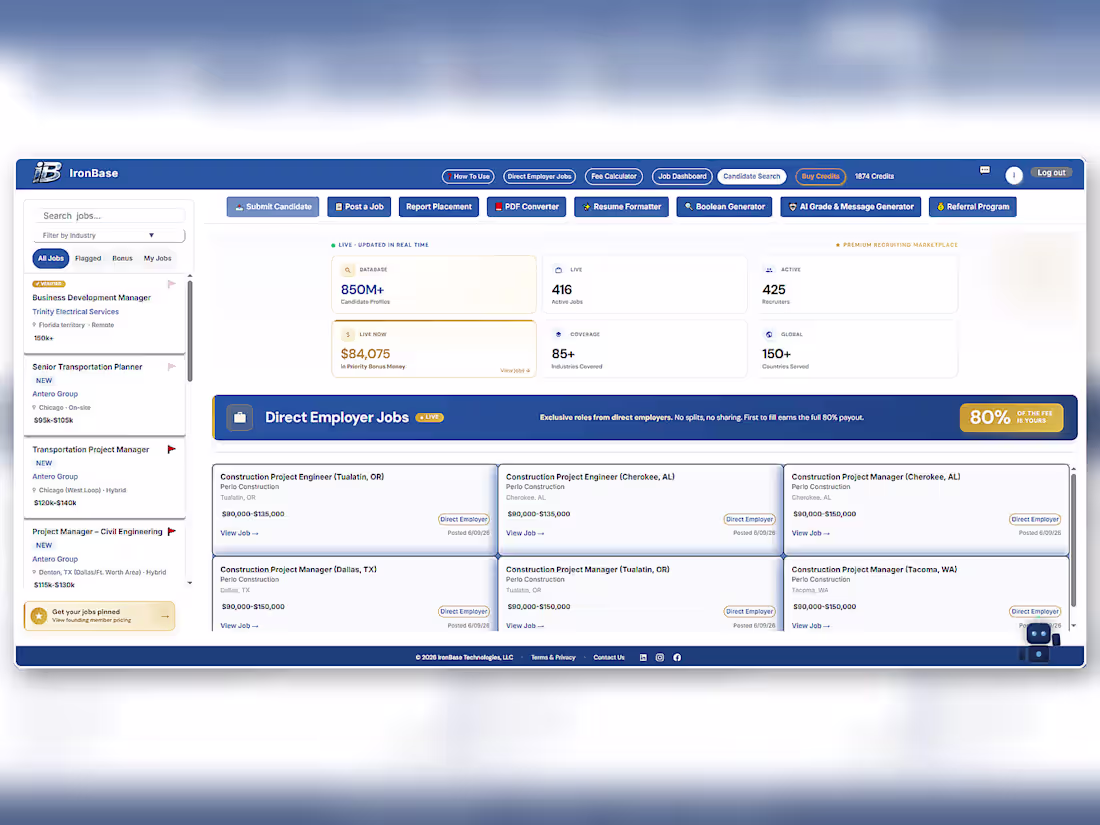Open the PDF Converter tool
This screenshot has height=825, width=1100.
click(526, 207)
